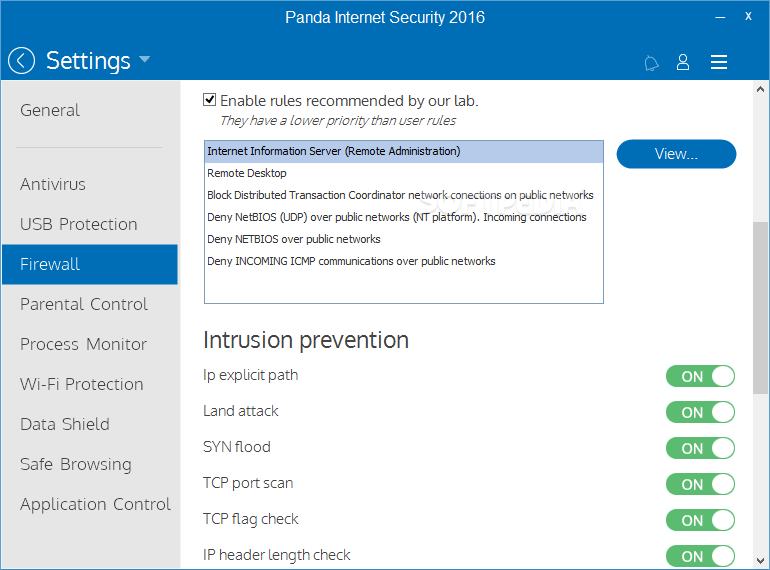Disable the SYN flood switch
Image resolution: width=770 pixels, height=570 pixels.
click(700, 448)
